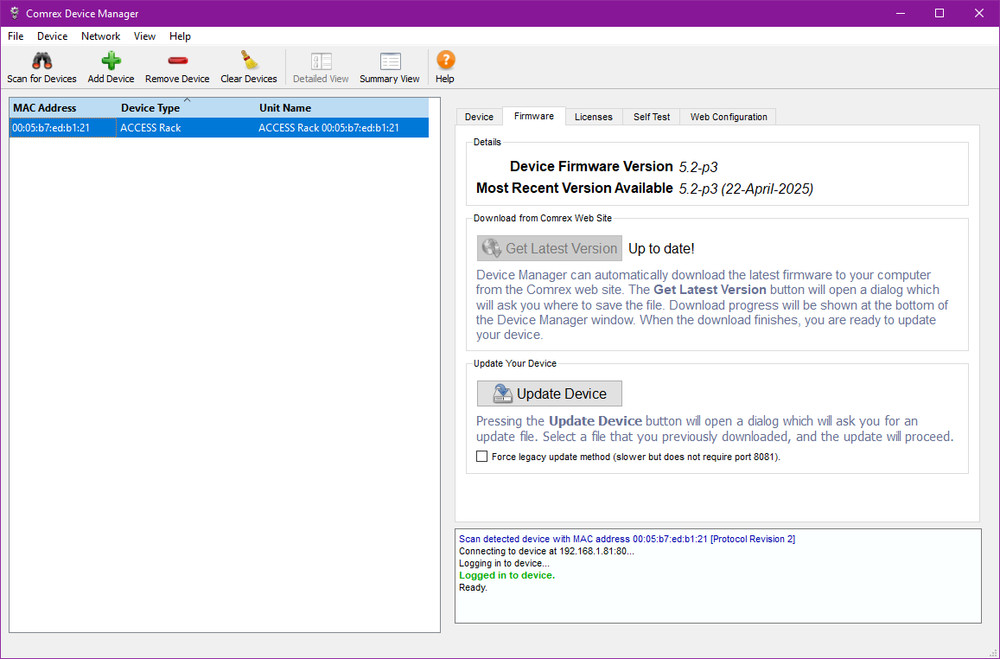Sort list by MAC Address column header

pyautogui.click(x=44, y=108)
